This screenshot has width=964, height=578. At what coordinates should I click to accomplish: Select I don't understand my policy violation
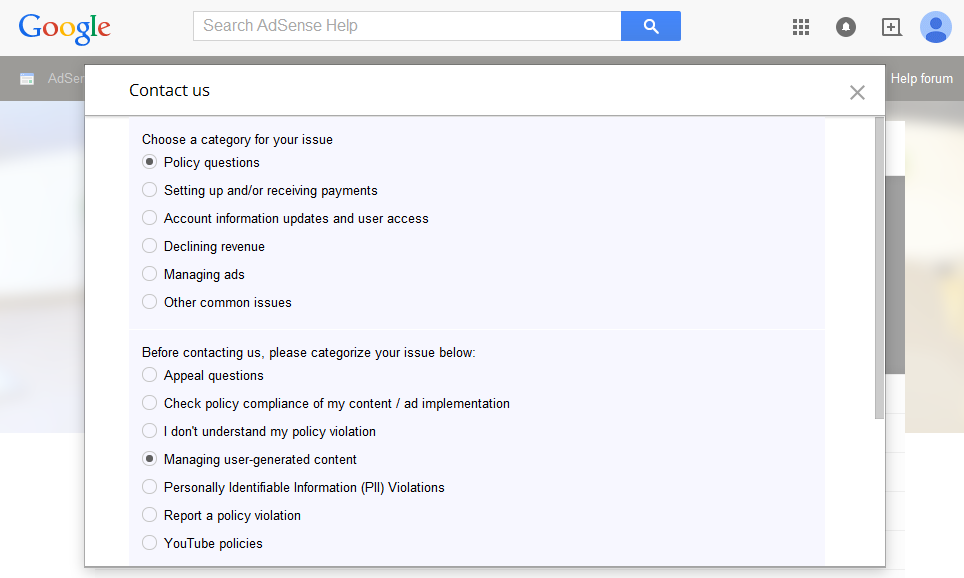coord(150,431)
